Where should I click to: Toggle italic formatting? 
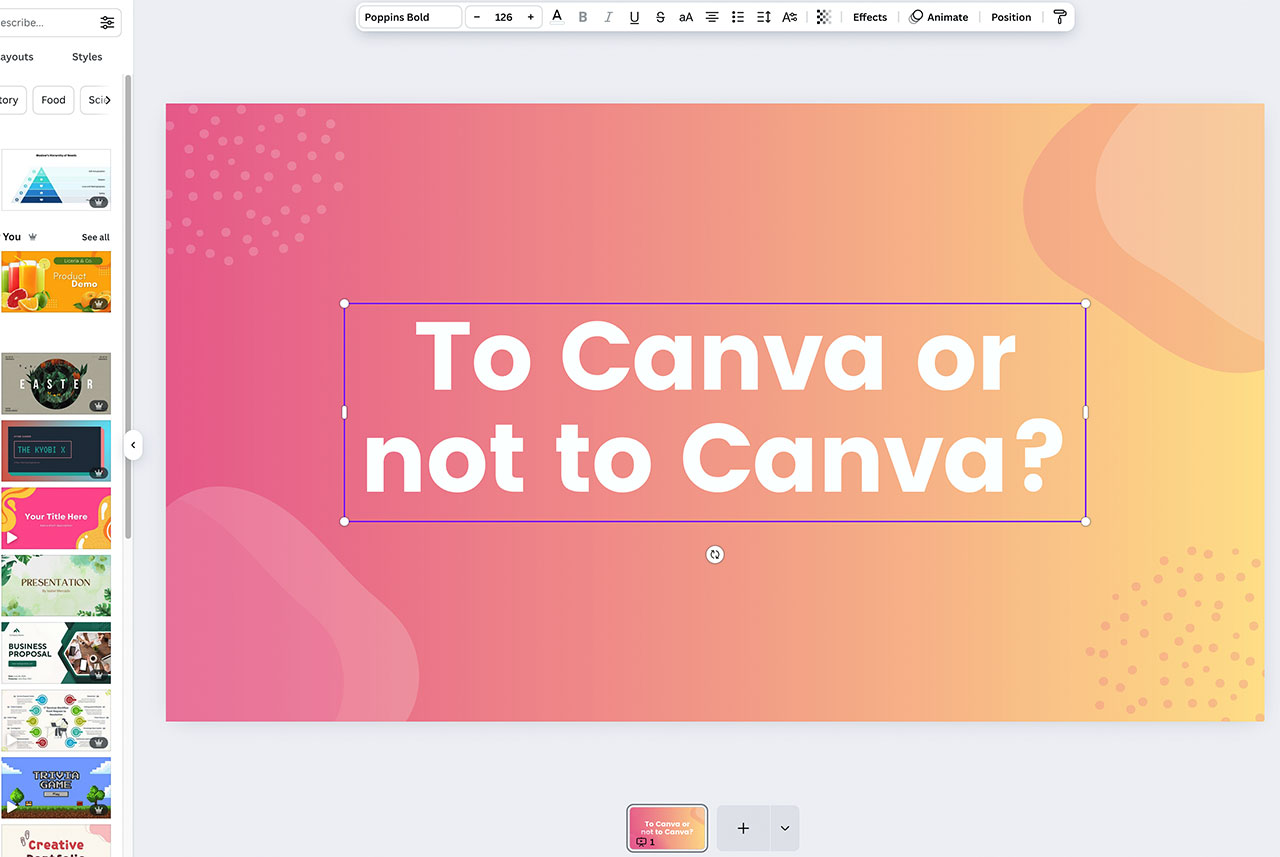(608, 17)
